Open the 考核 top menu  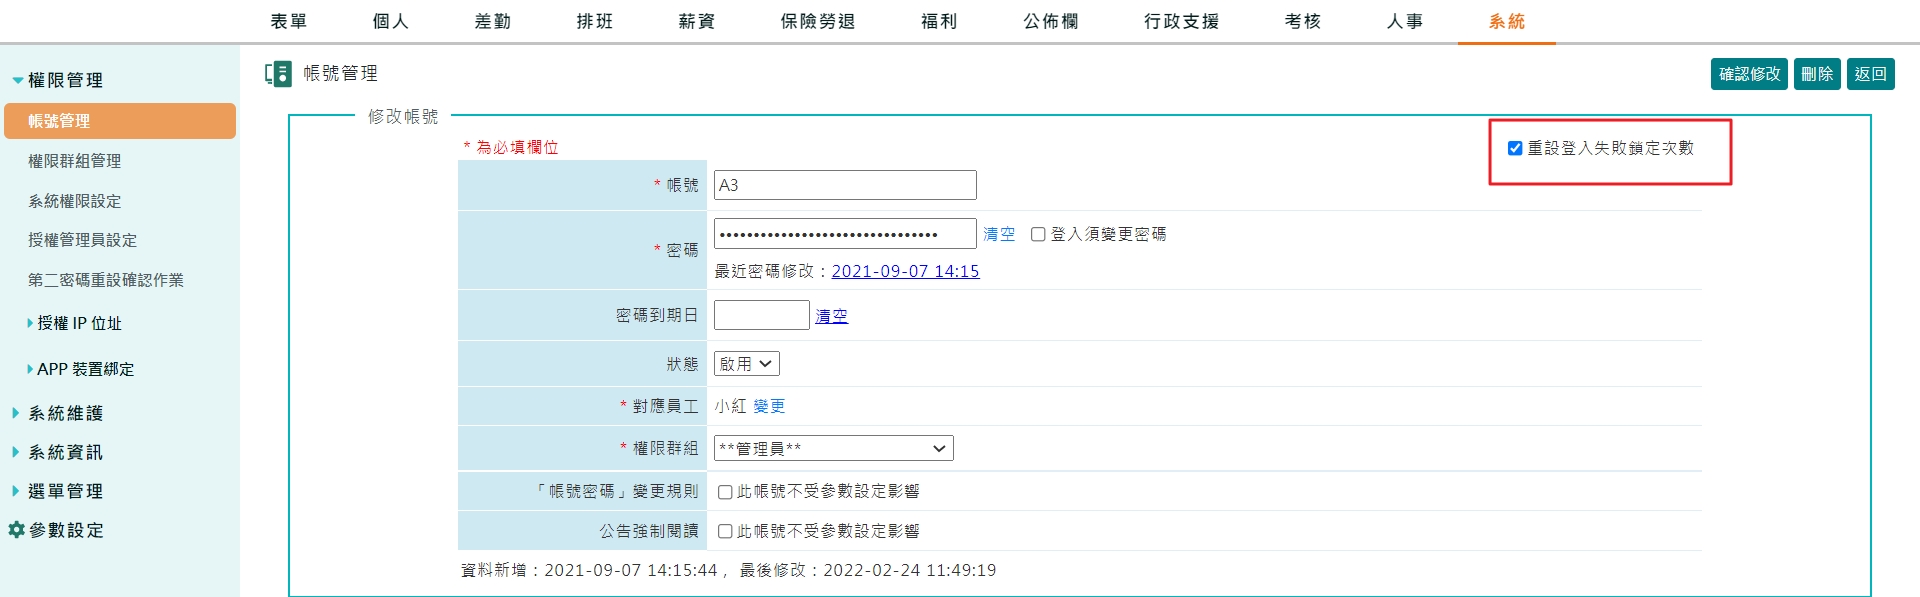(1303, 21)
